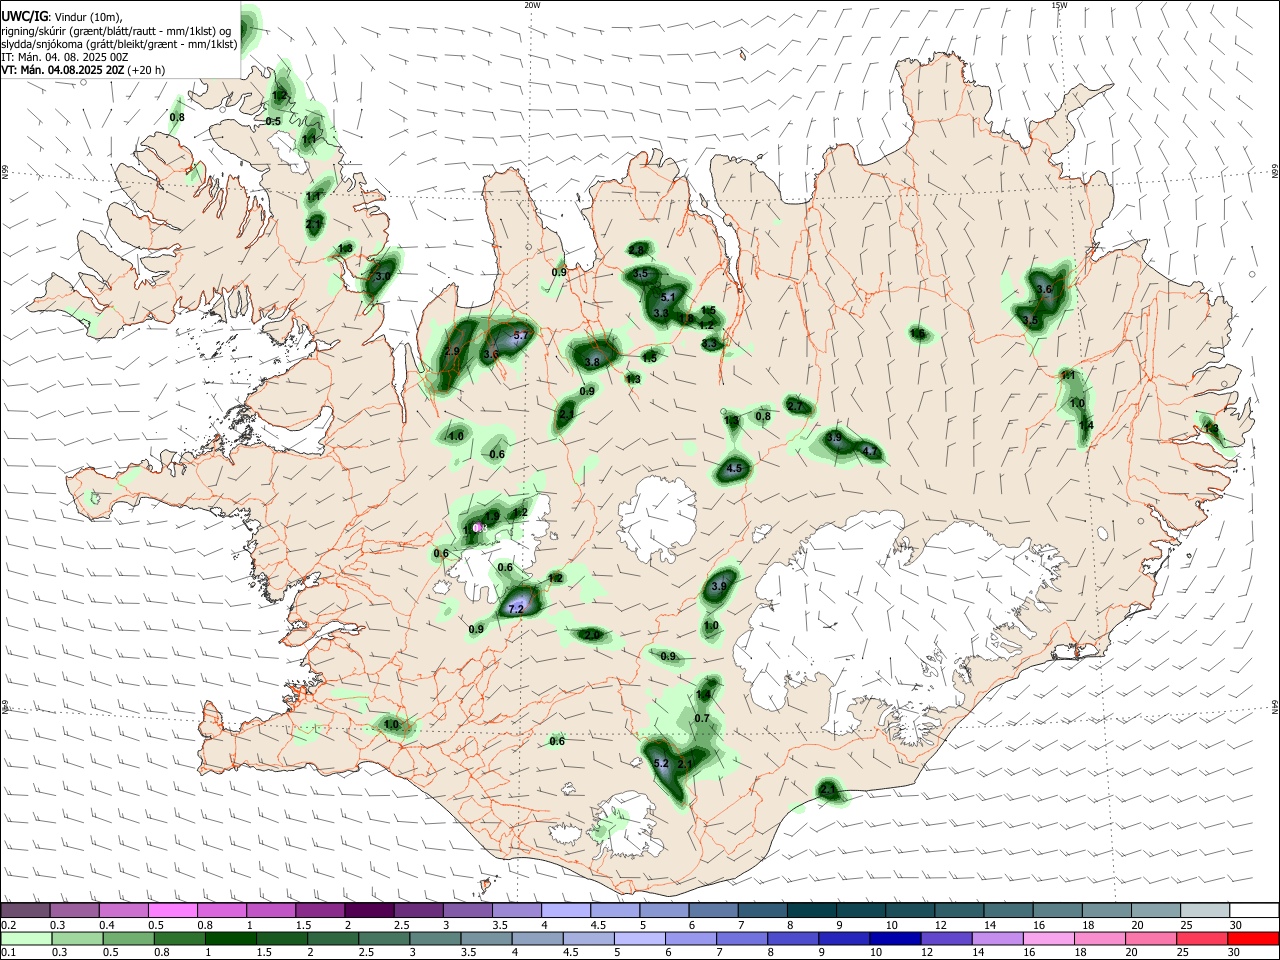
Task: Select the lower legend swatch between 2.5 and 3
Action: 383,939
